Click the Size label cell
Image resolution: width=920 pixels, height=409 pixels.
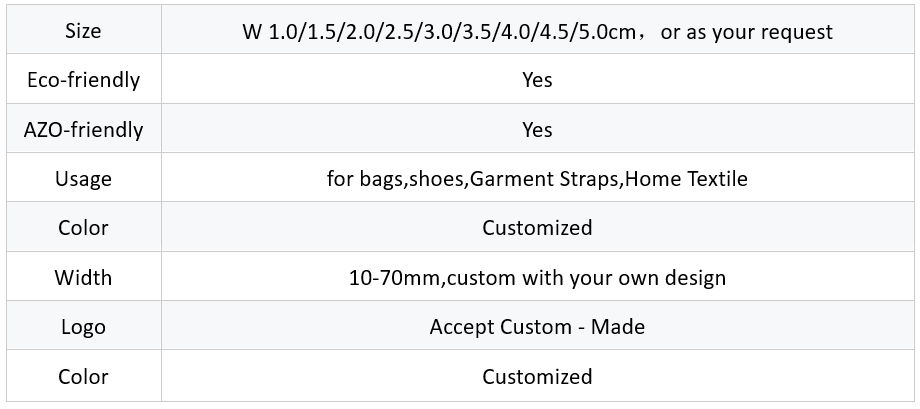point(84,30)
